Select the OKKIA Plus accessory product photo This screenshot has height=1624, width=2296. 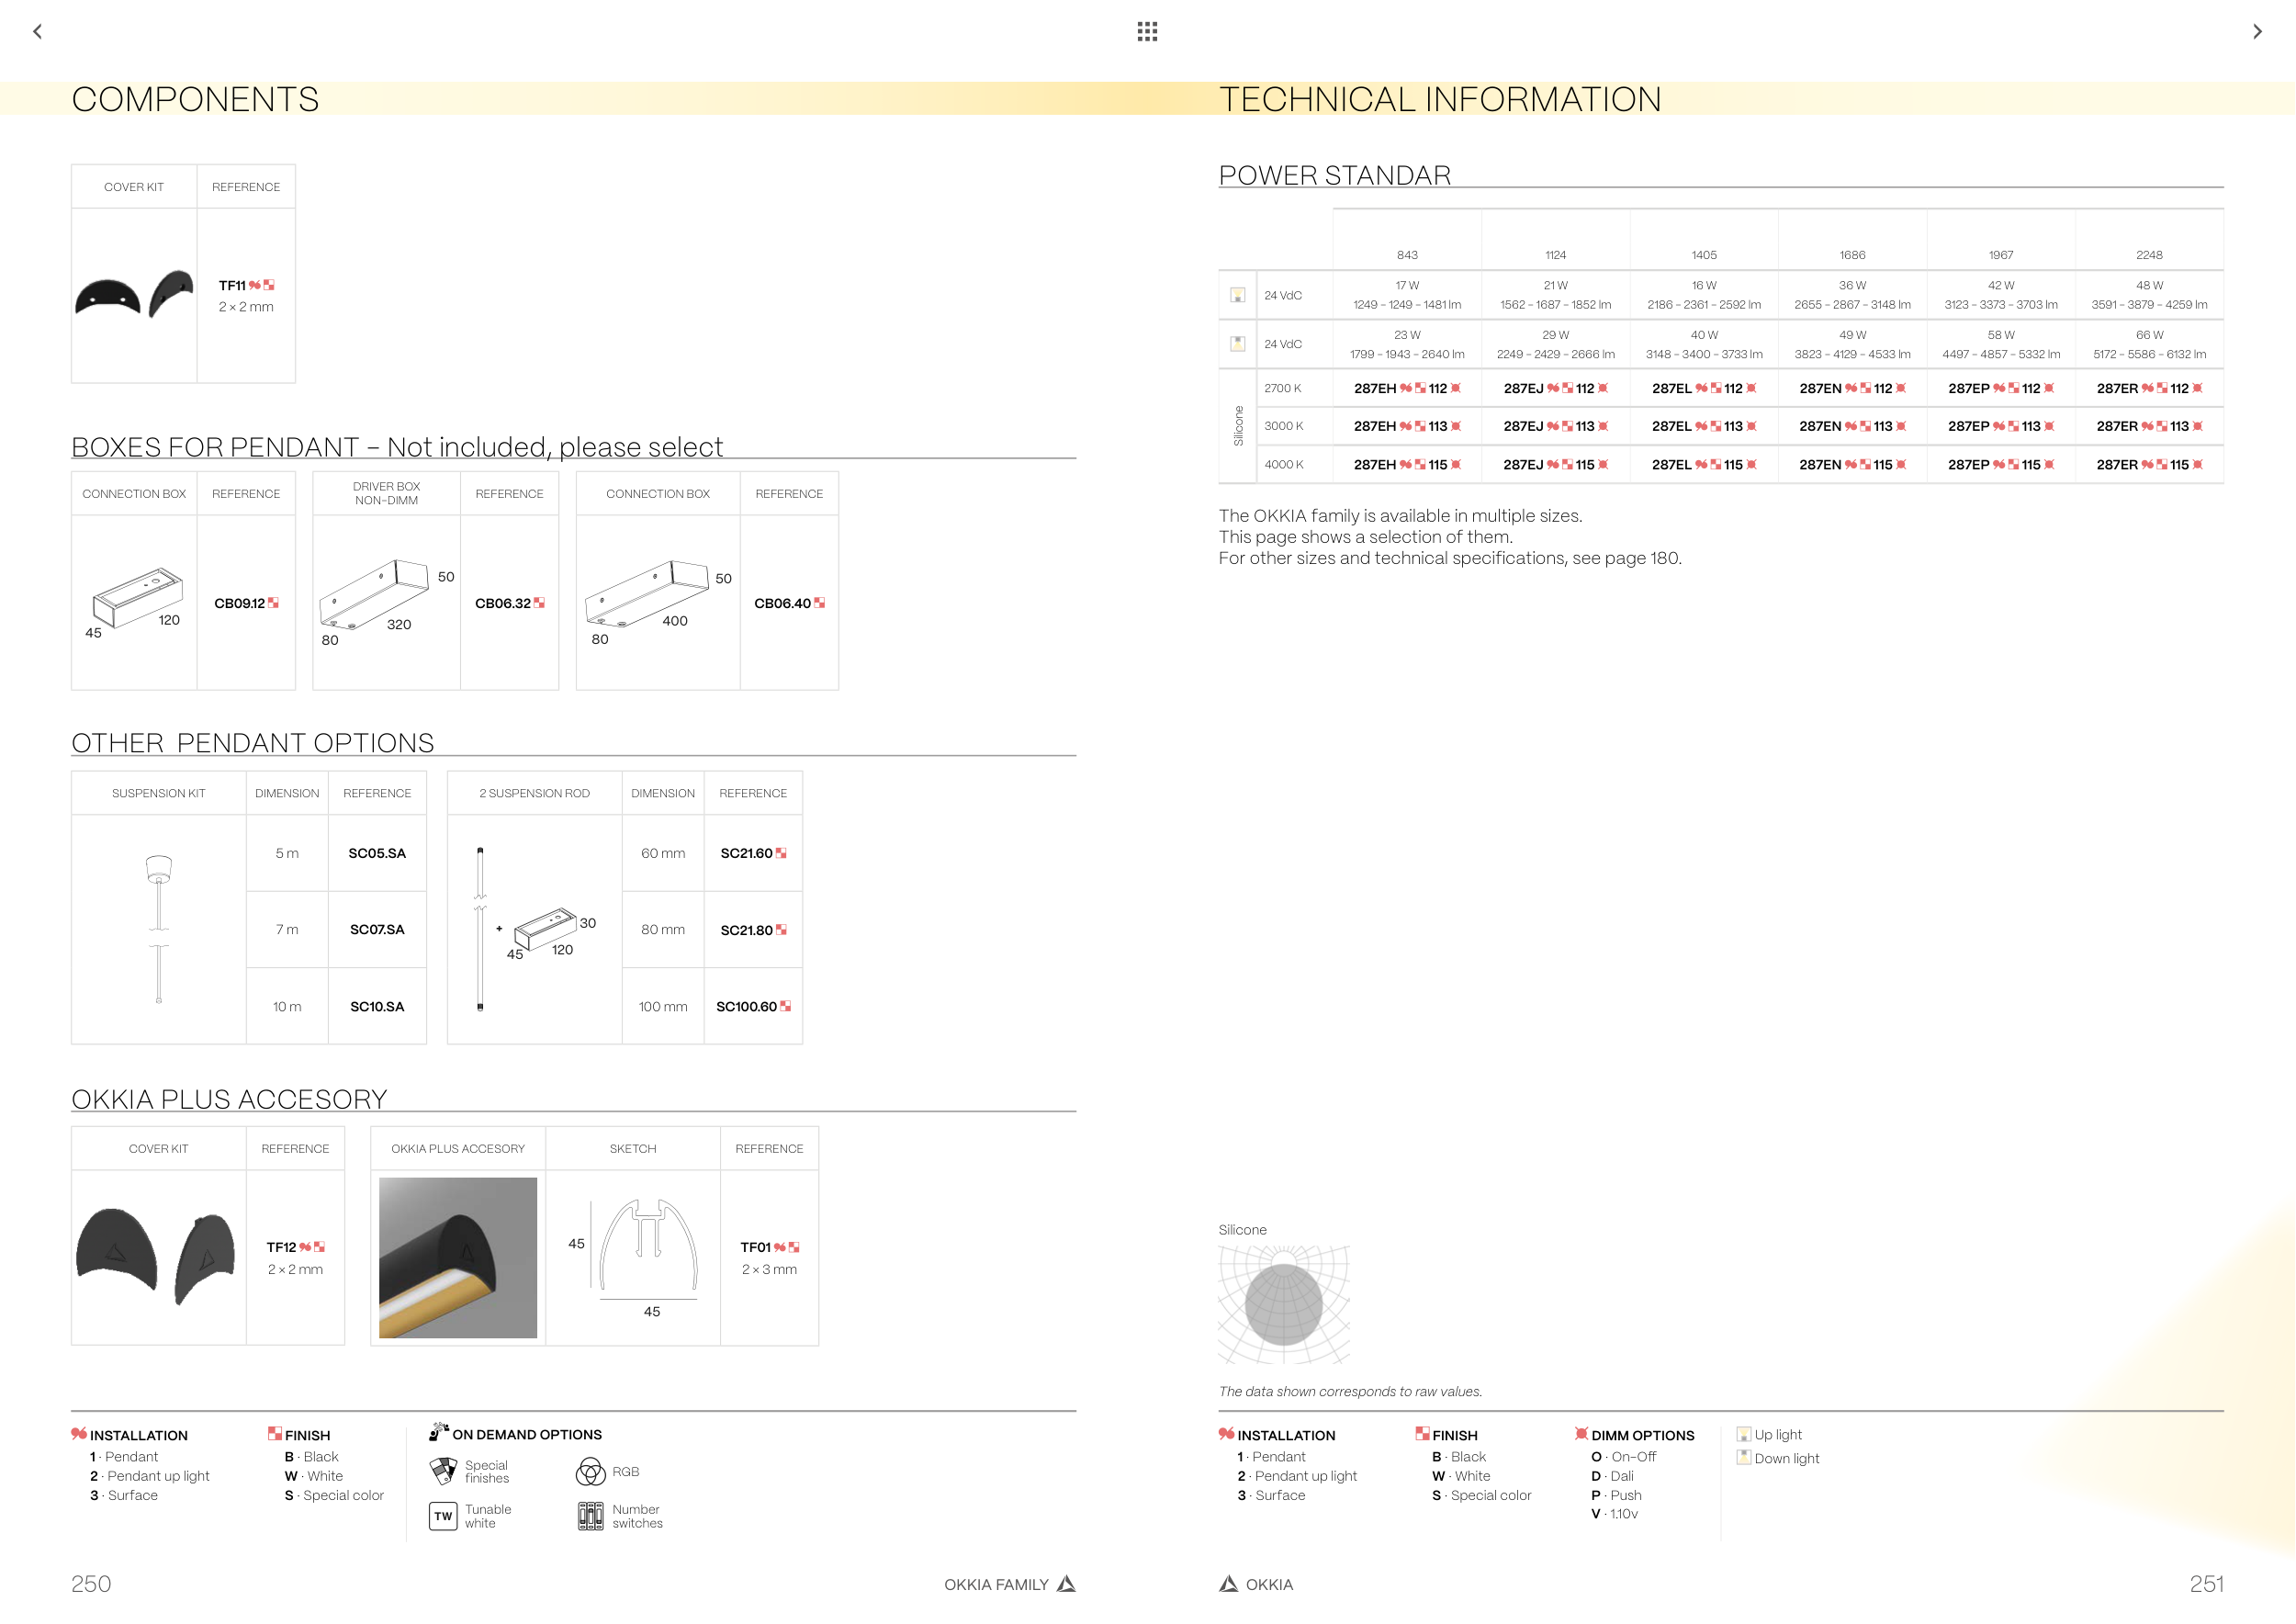click(458, 1257)
